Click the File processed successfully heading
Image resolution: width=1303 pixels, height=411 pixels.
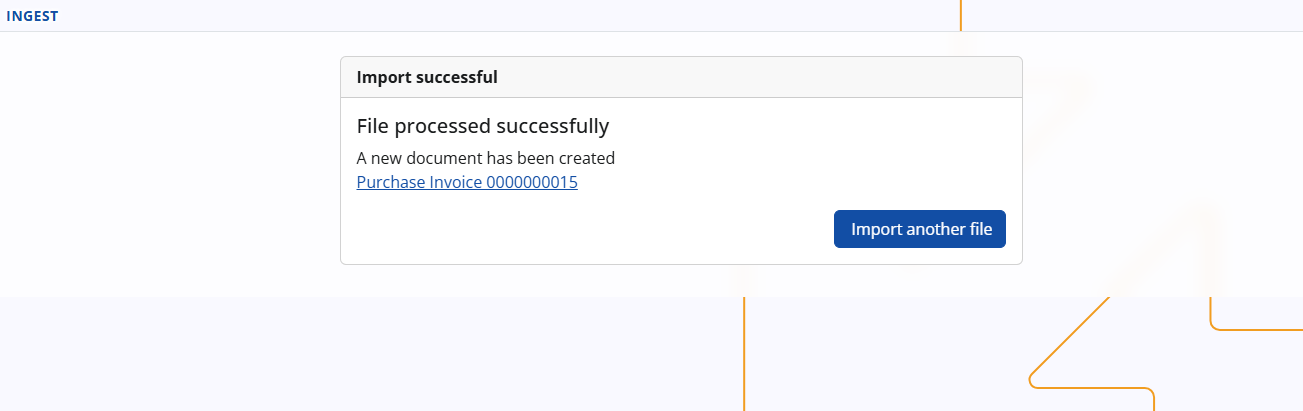click(x=482, y=127)
